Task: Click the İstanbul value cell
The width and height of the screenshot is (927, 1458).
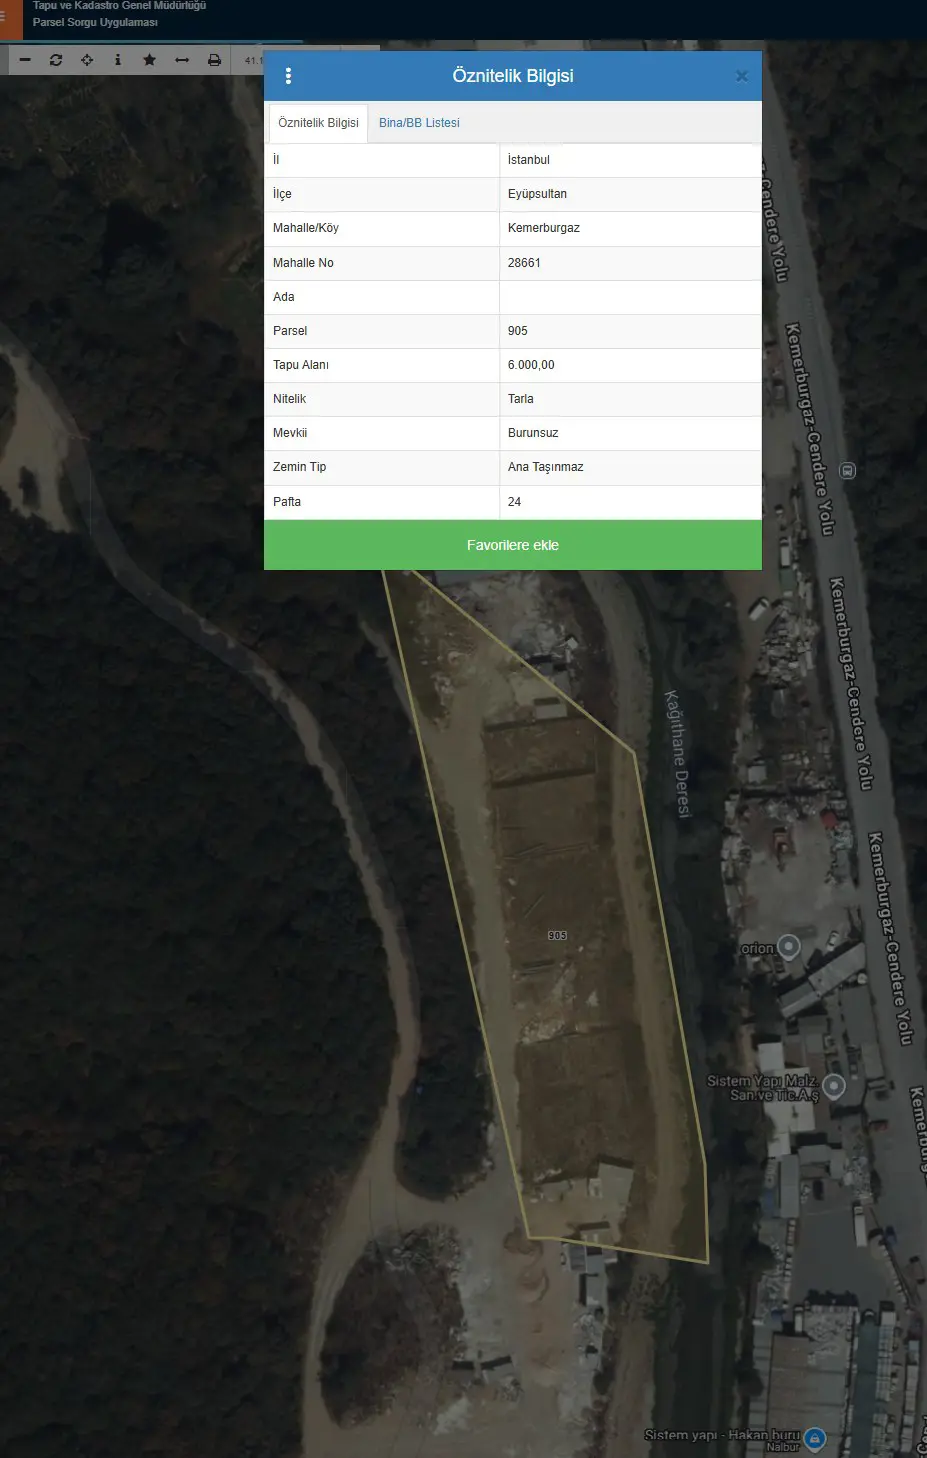Action: pos(630,160)
